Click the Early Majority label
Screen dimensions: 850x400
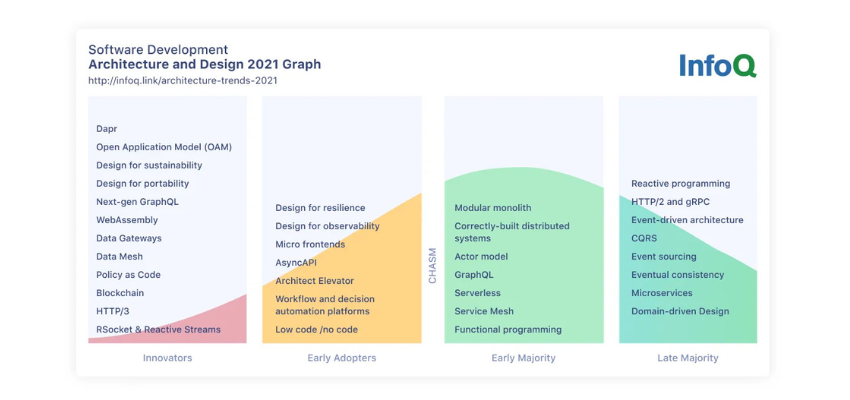523,358
